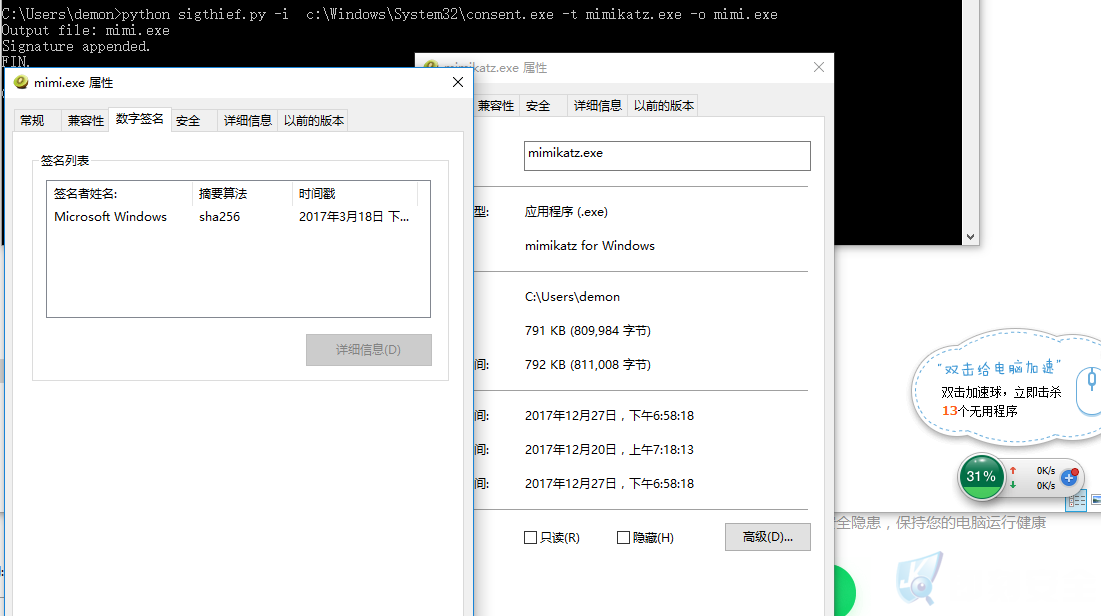The image size is (1101, 616).
Task: Click the 791 KB (809,984 字节) size text
Action: point(588,330)
